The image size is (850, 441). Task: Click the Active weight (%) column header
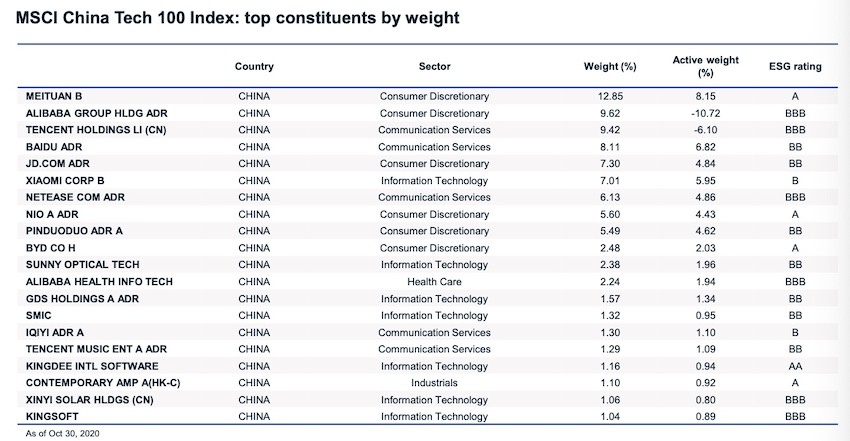[x=705, y=66]
